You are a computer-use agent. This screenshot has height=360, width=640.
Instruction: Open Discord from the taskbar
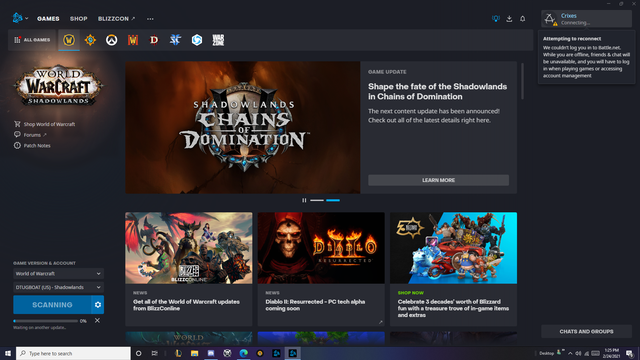211,353
